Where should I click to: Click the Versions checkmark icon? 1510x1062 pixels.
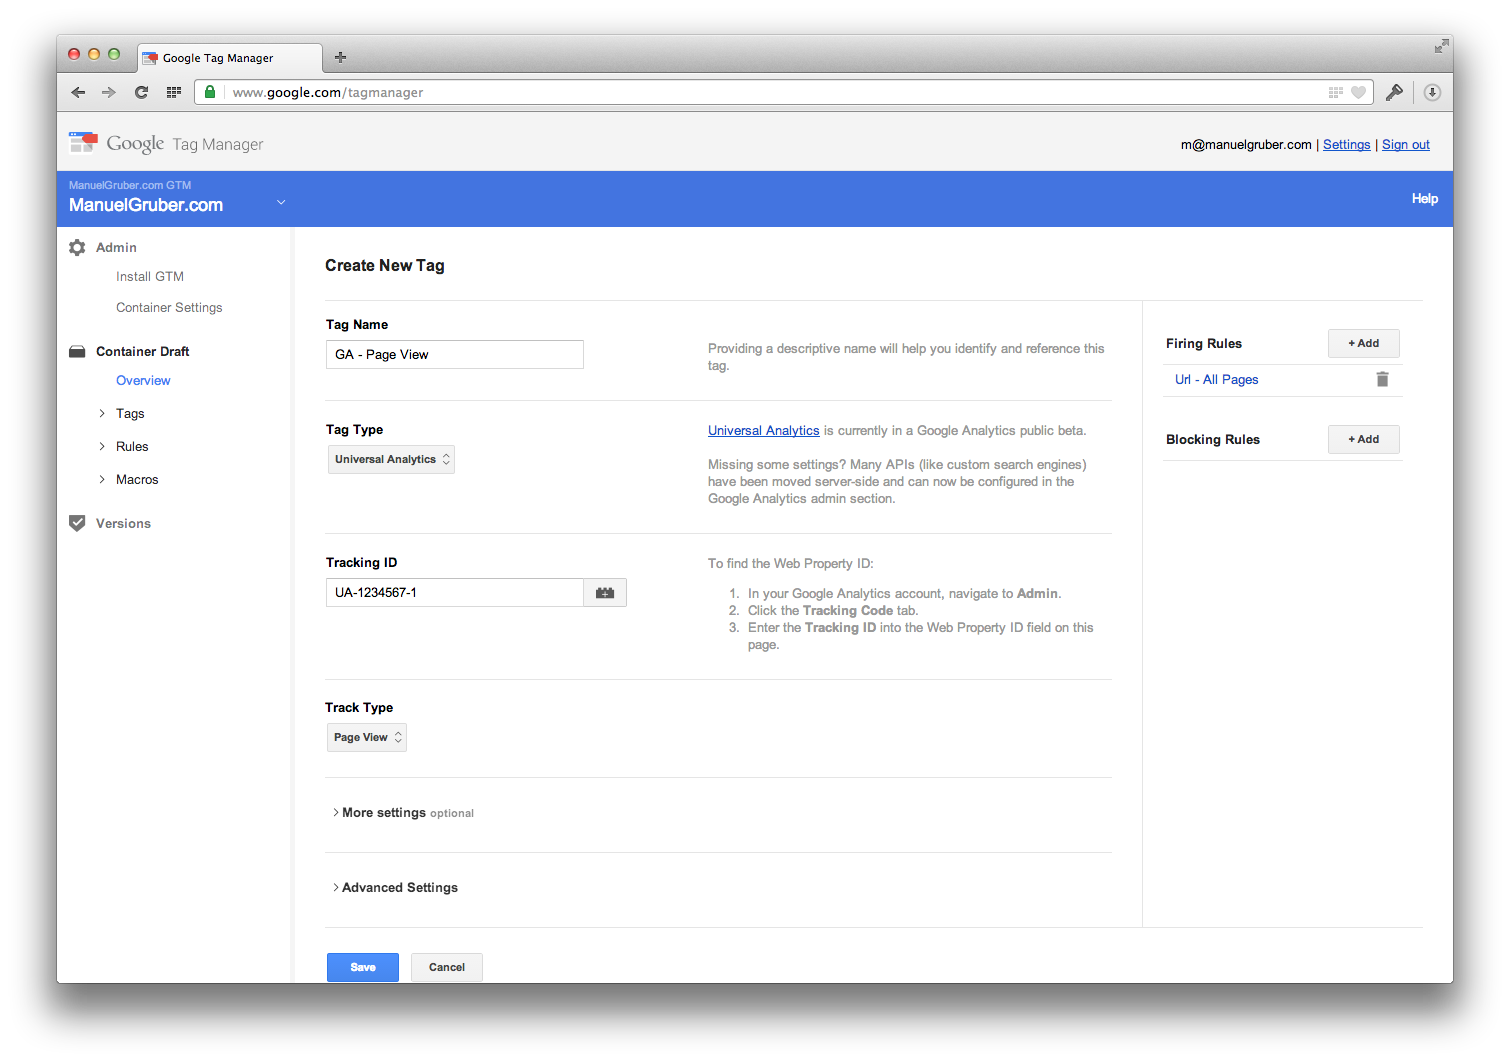77,523
